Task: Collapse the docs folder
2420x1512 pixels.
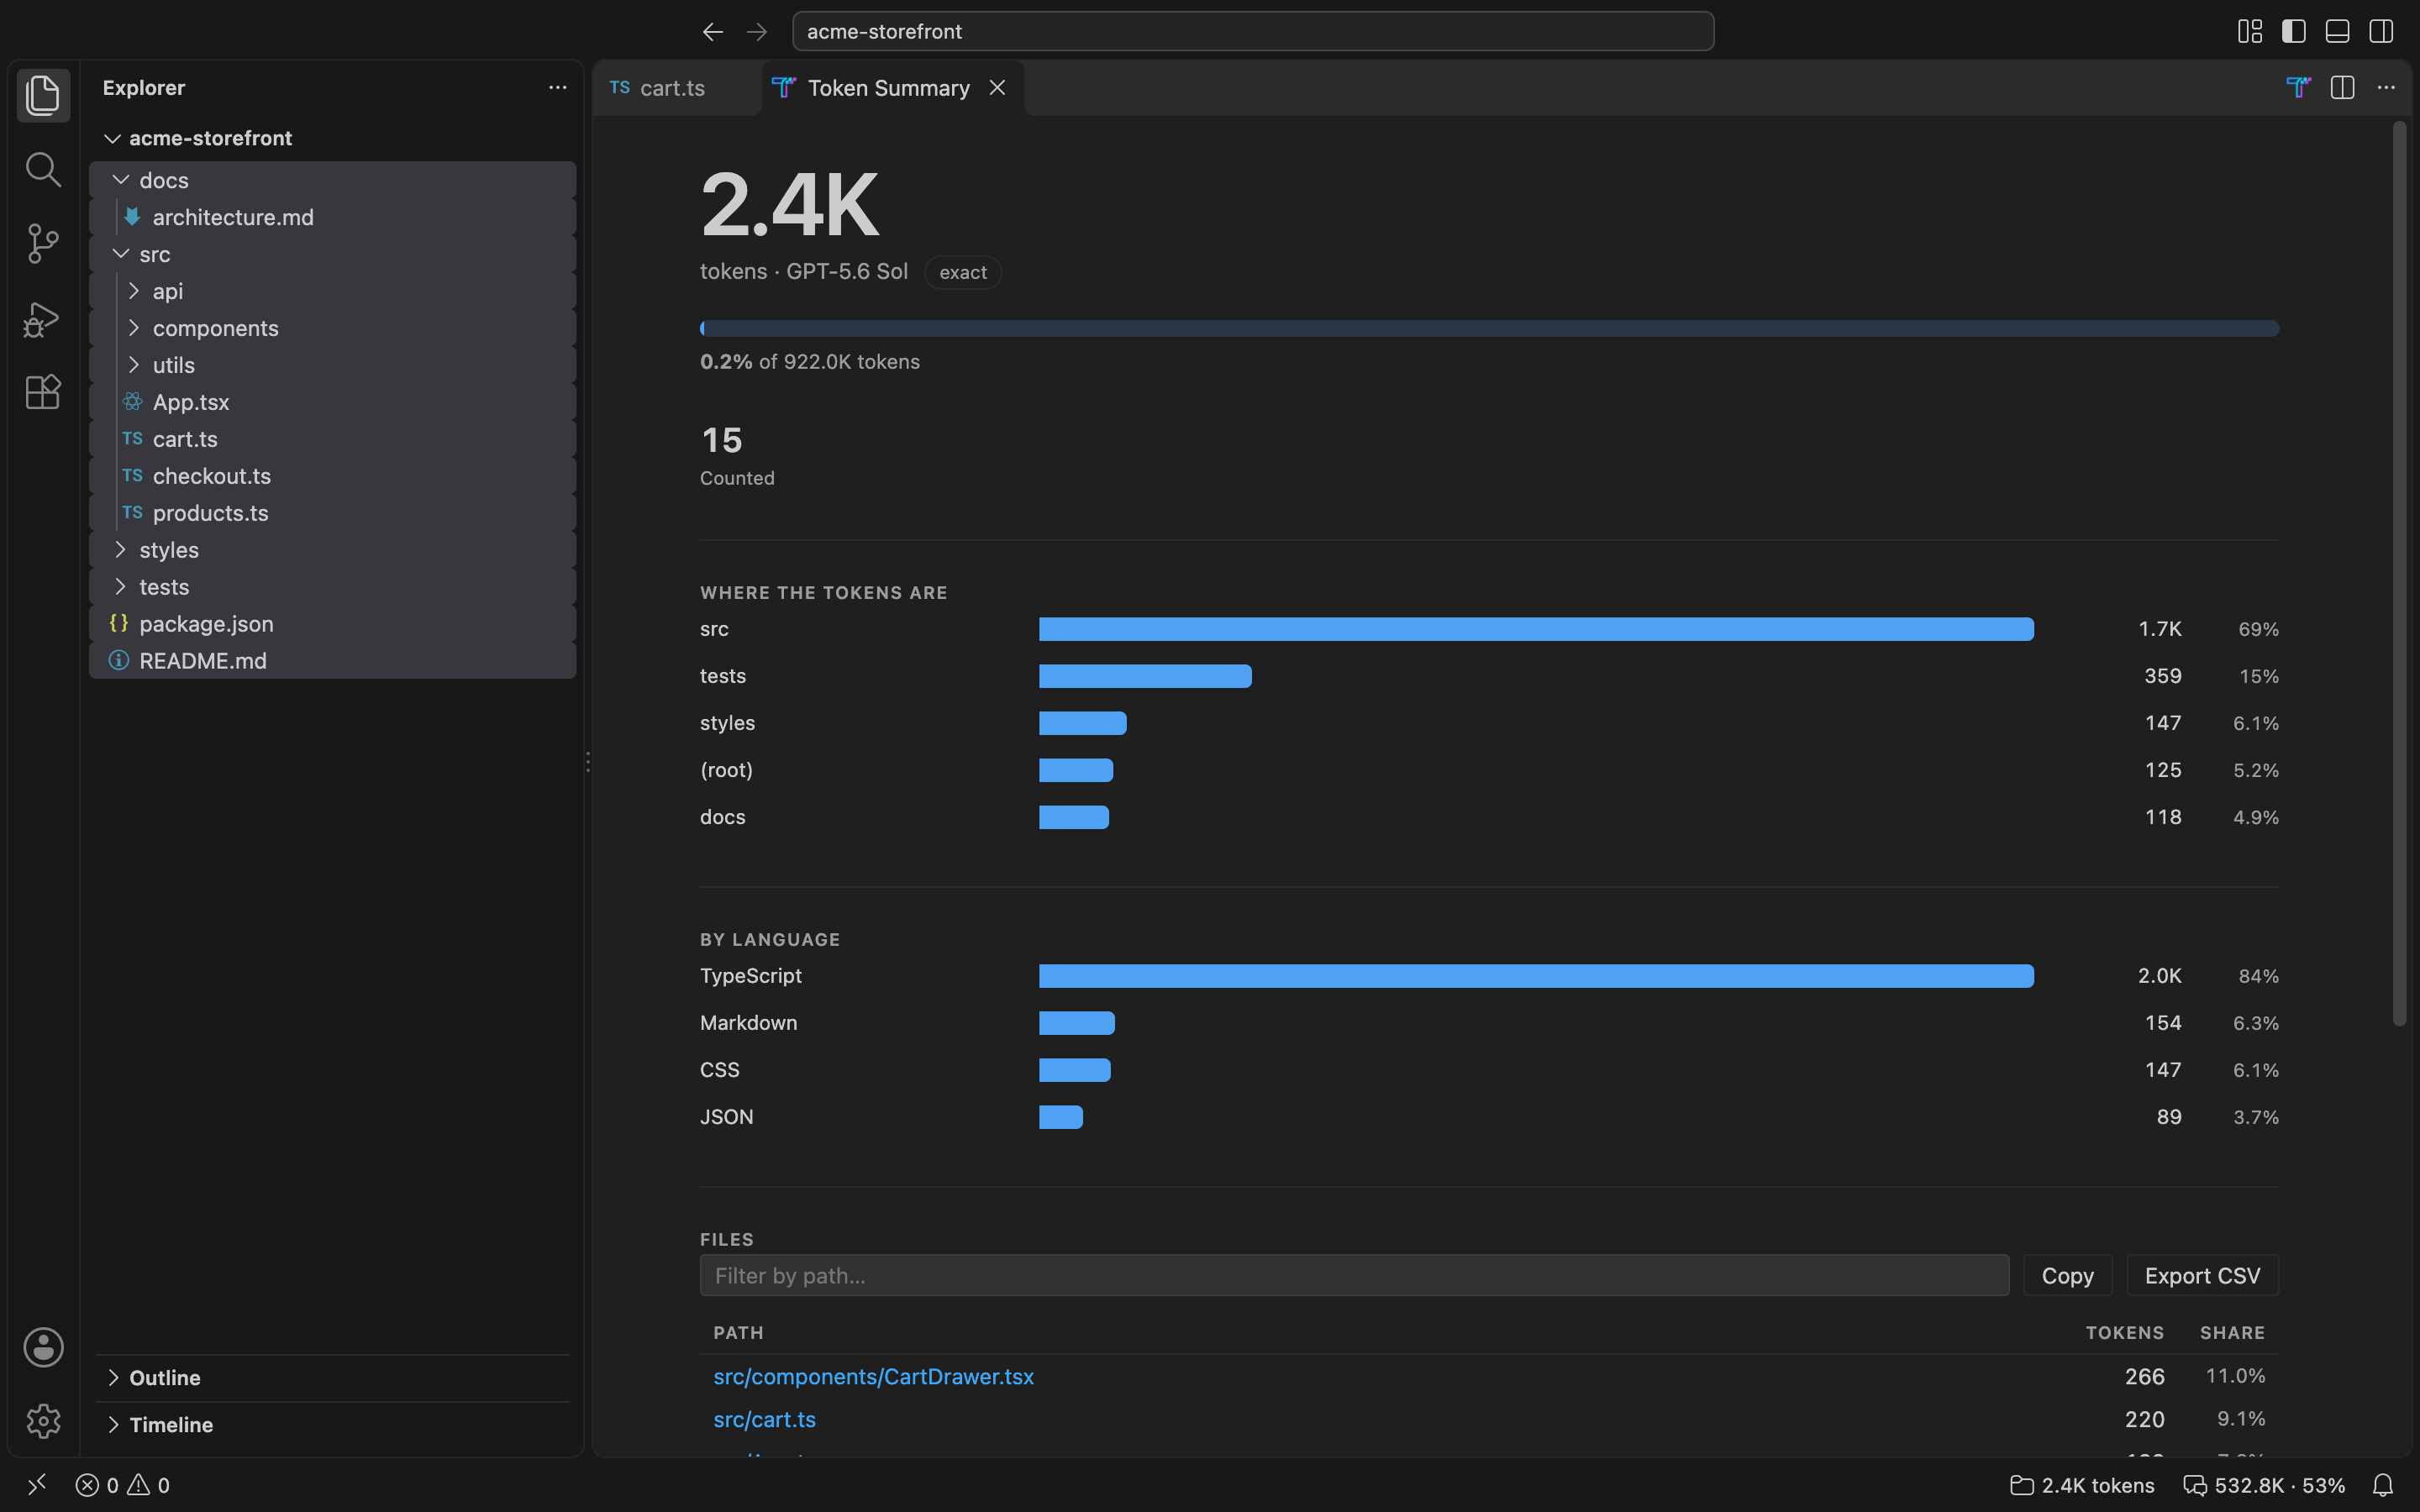Action: pyautogui.click(x=332, y=180)
